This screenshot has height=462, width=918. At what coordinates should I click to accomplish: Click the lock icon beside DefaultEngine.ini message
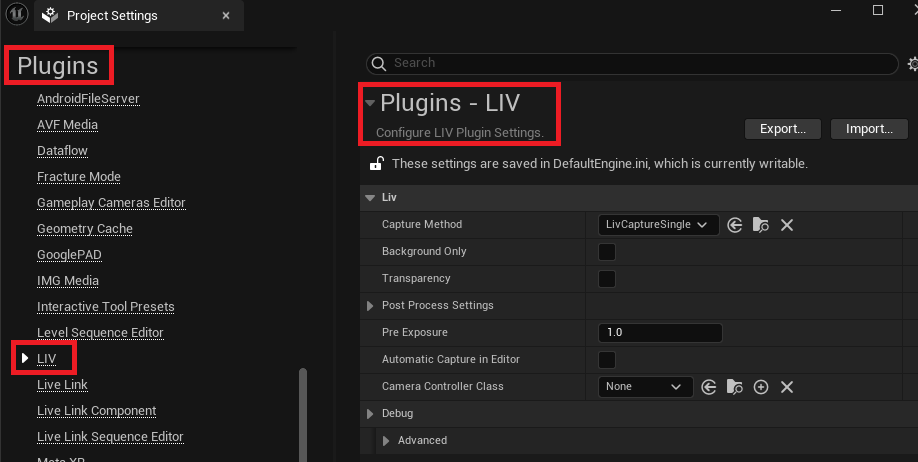377,163
